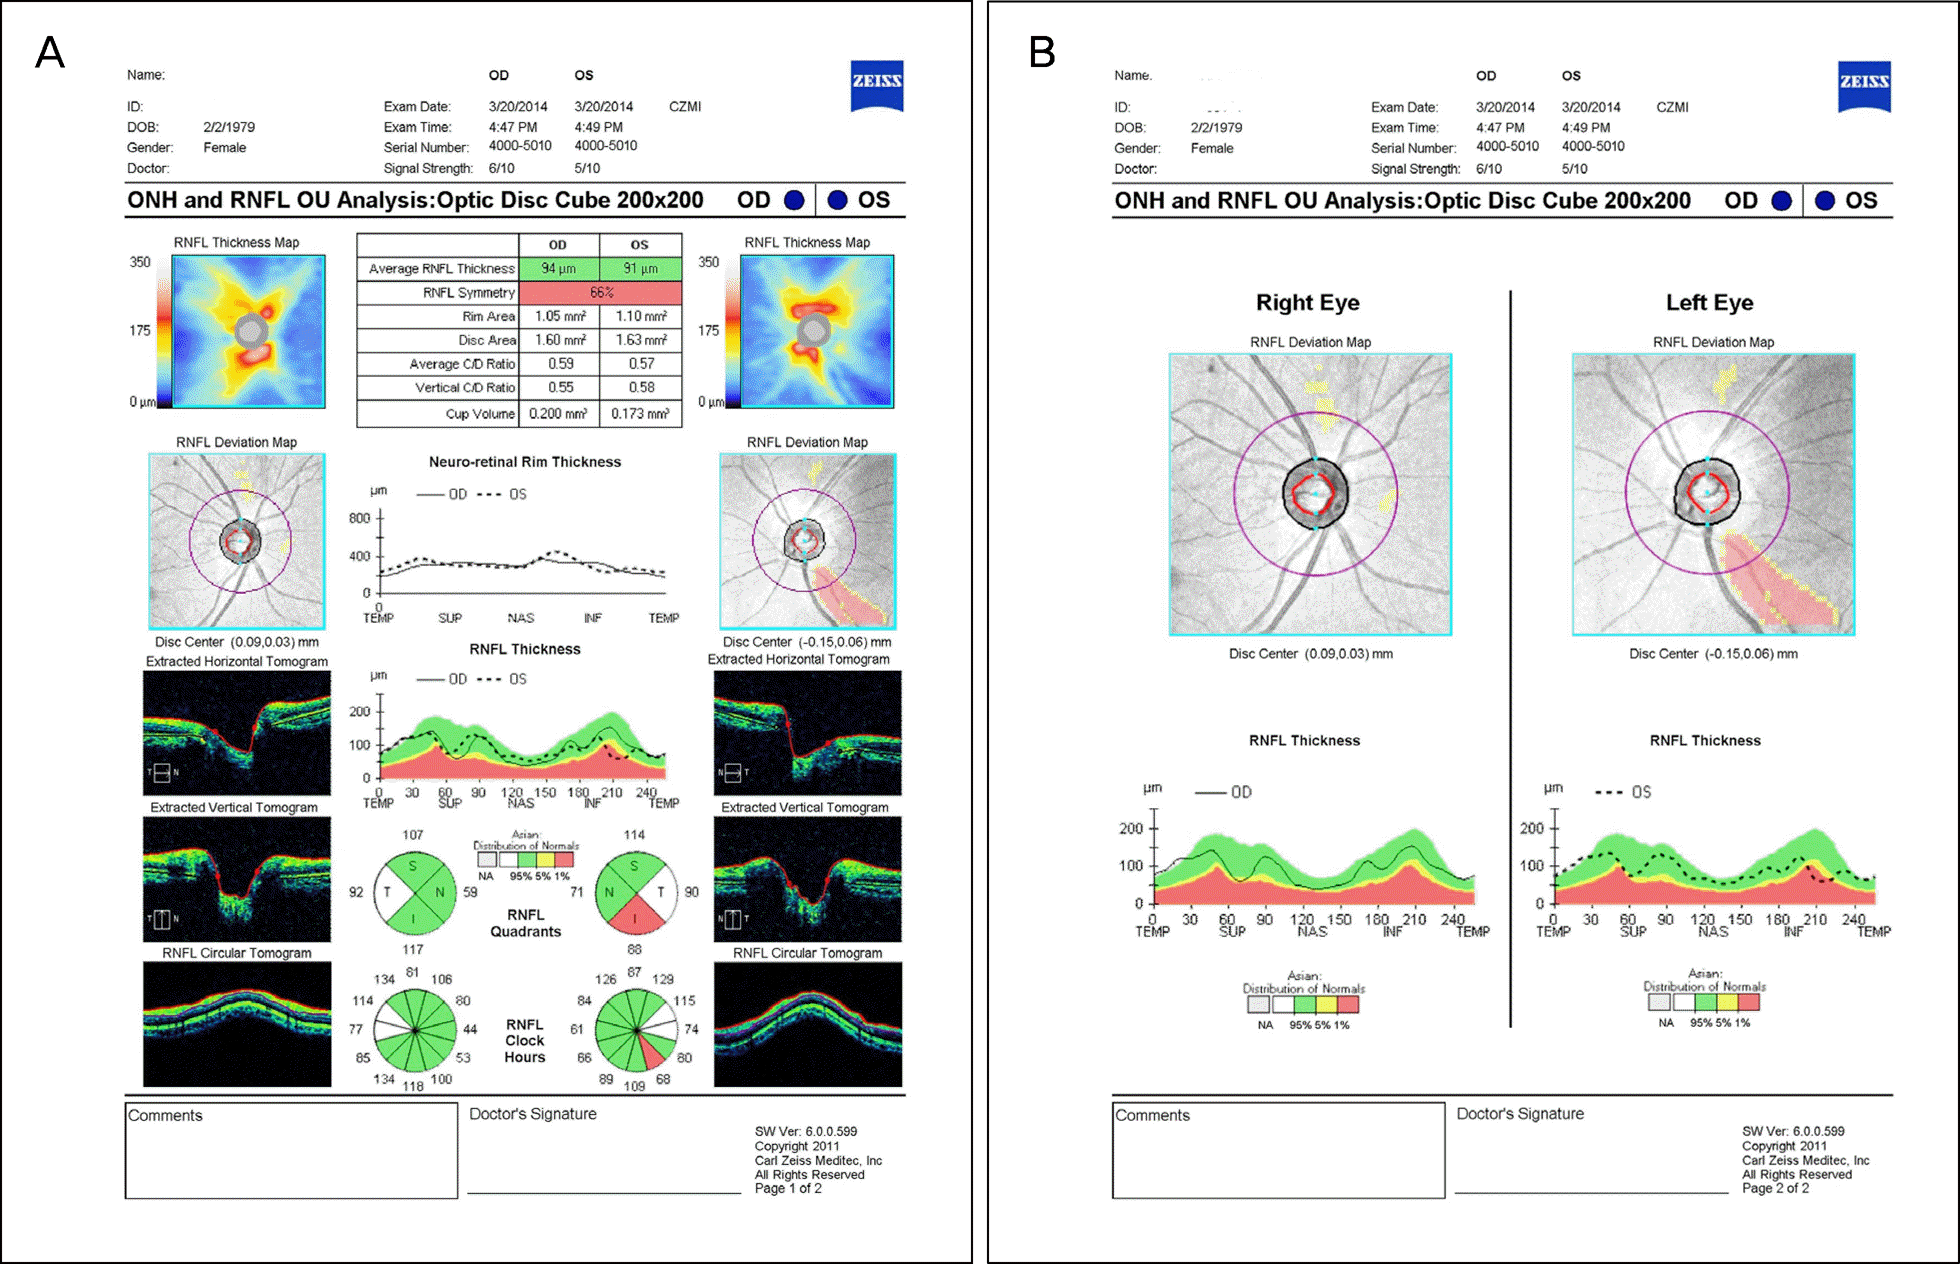The width and height of the screenshot is (1960, 1264).
Task: Open the OS RNFL Thickness Map image
Action: click(x=817, y=331)
